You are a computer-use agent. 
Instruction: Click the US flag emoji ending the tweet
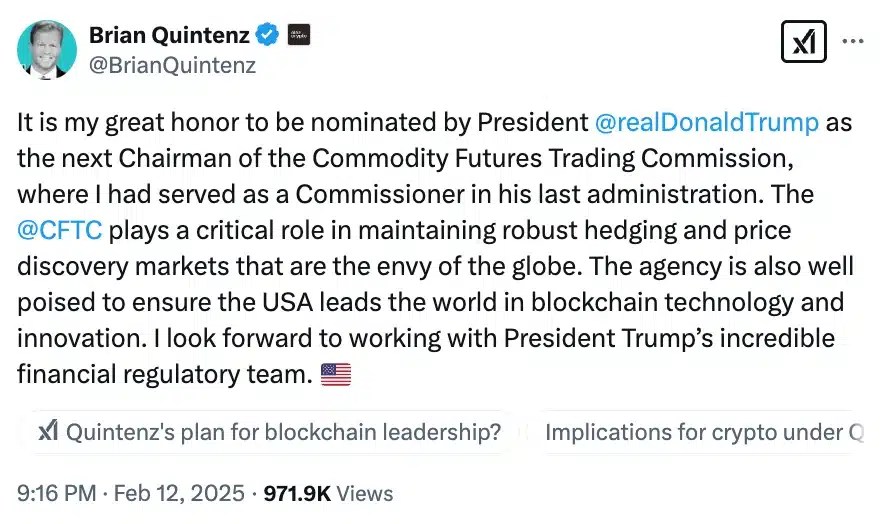pos(335,375)
